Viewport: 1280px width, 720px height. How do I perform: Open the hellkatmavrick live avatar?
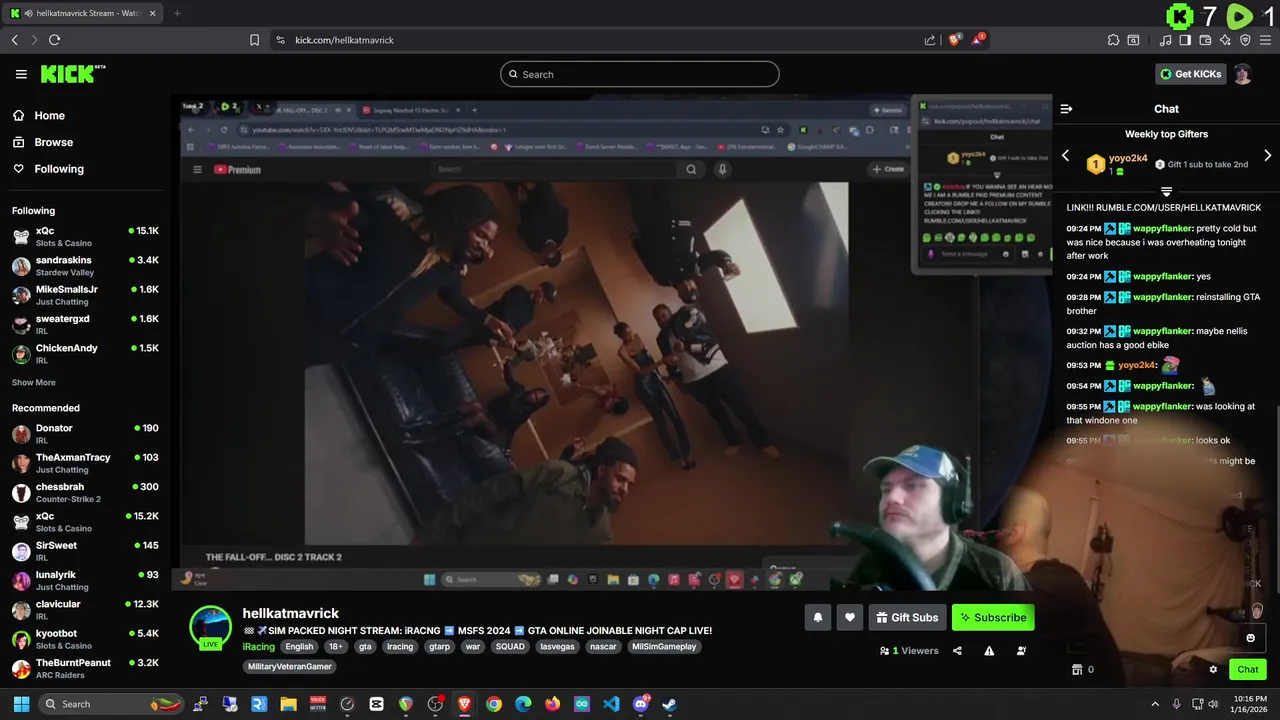211,628
